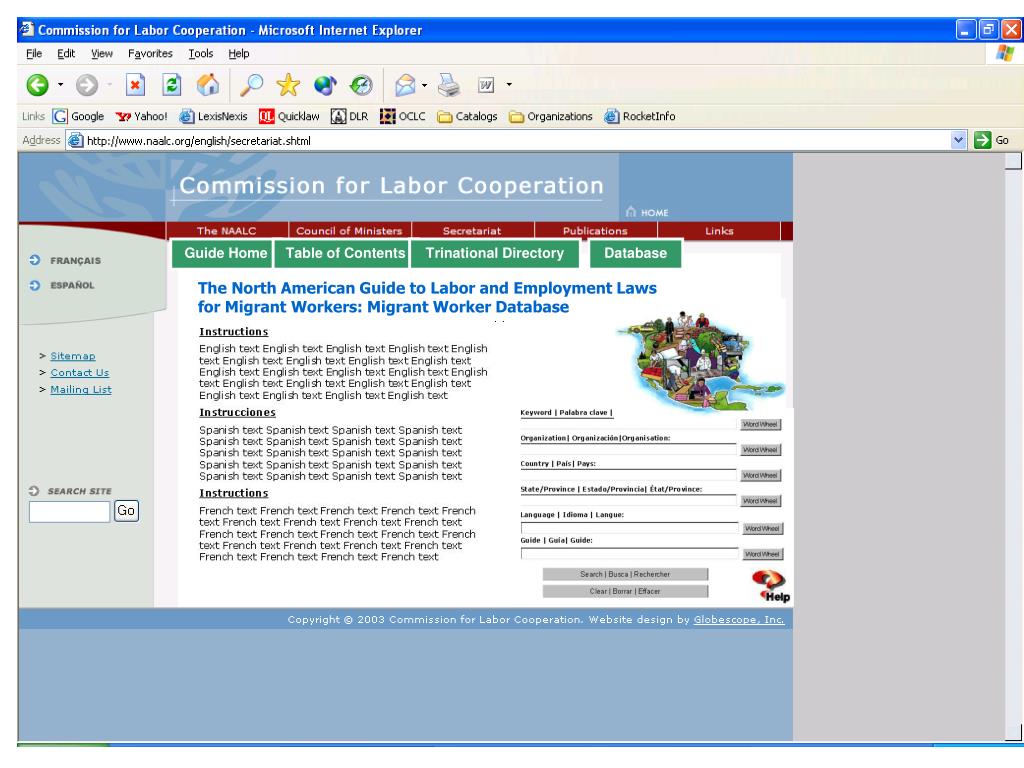Click the Back arrow toolbar button
Image resolution: width=1024 pixels, height=768 pixels.
click(37, 85)
